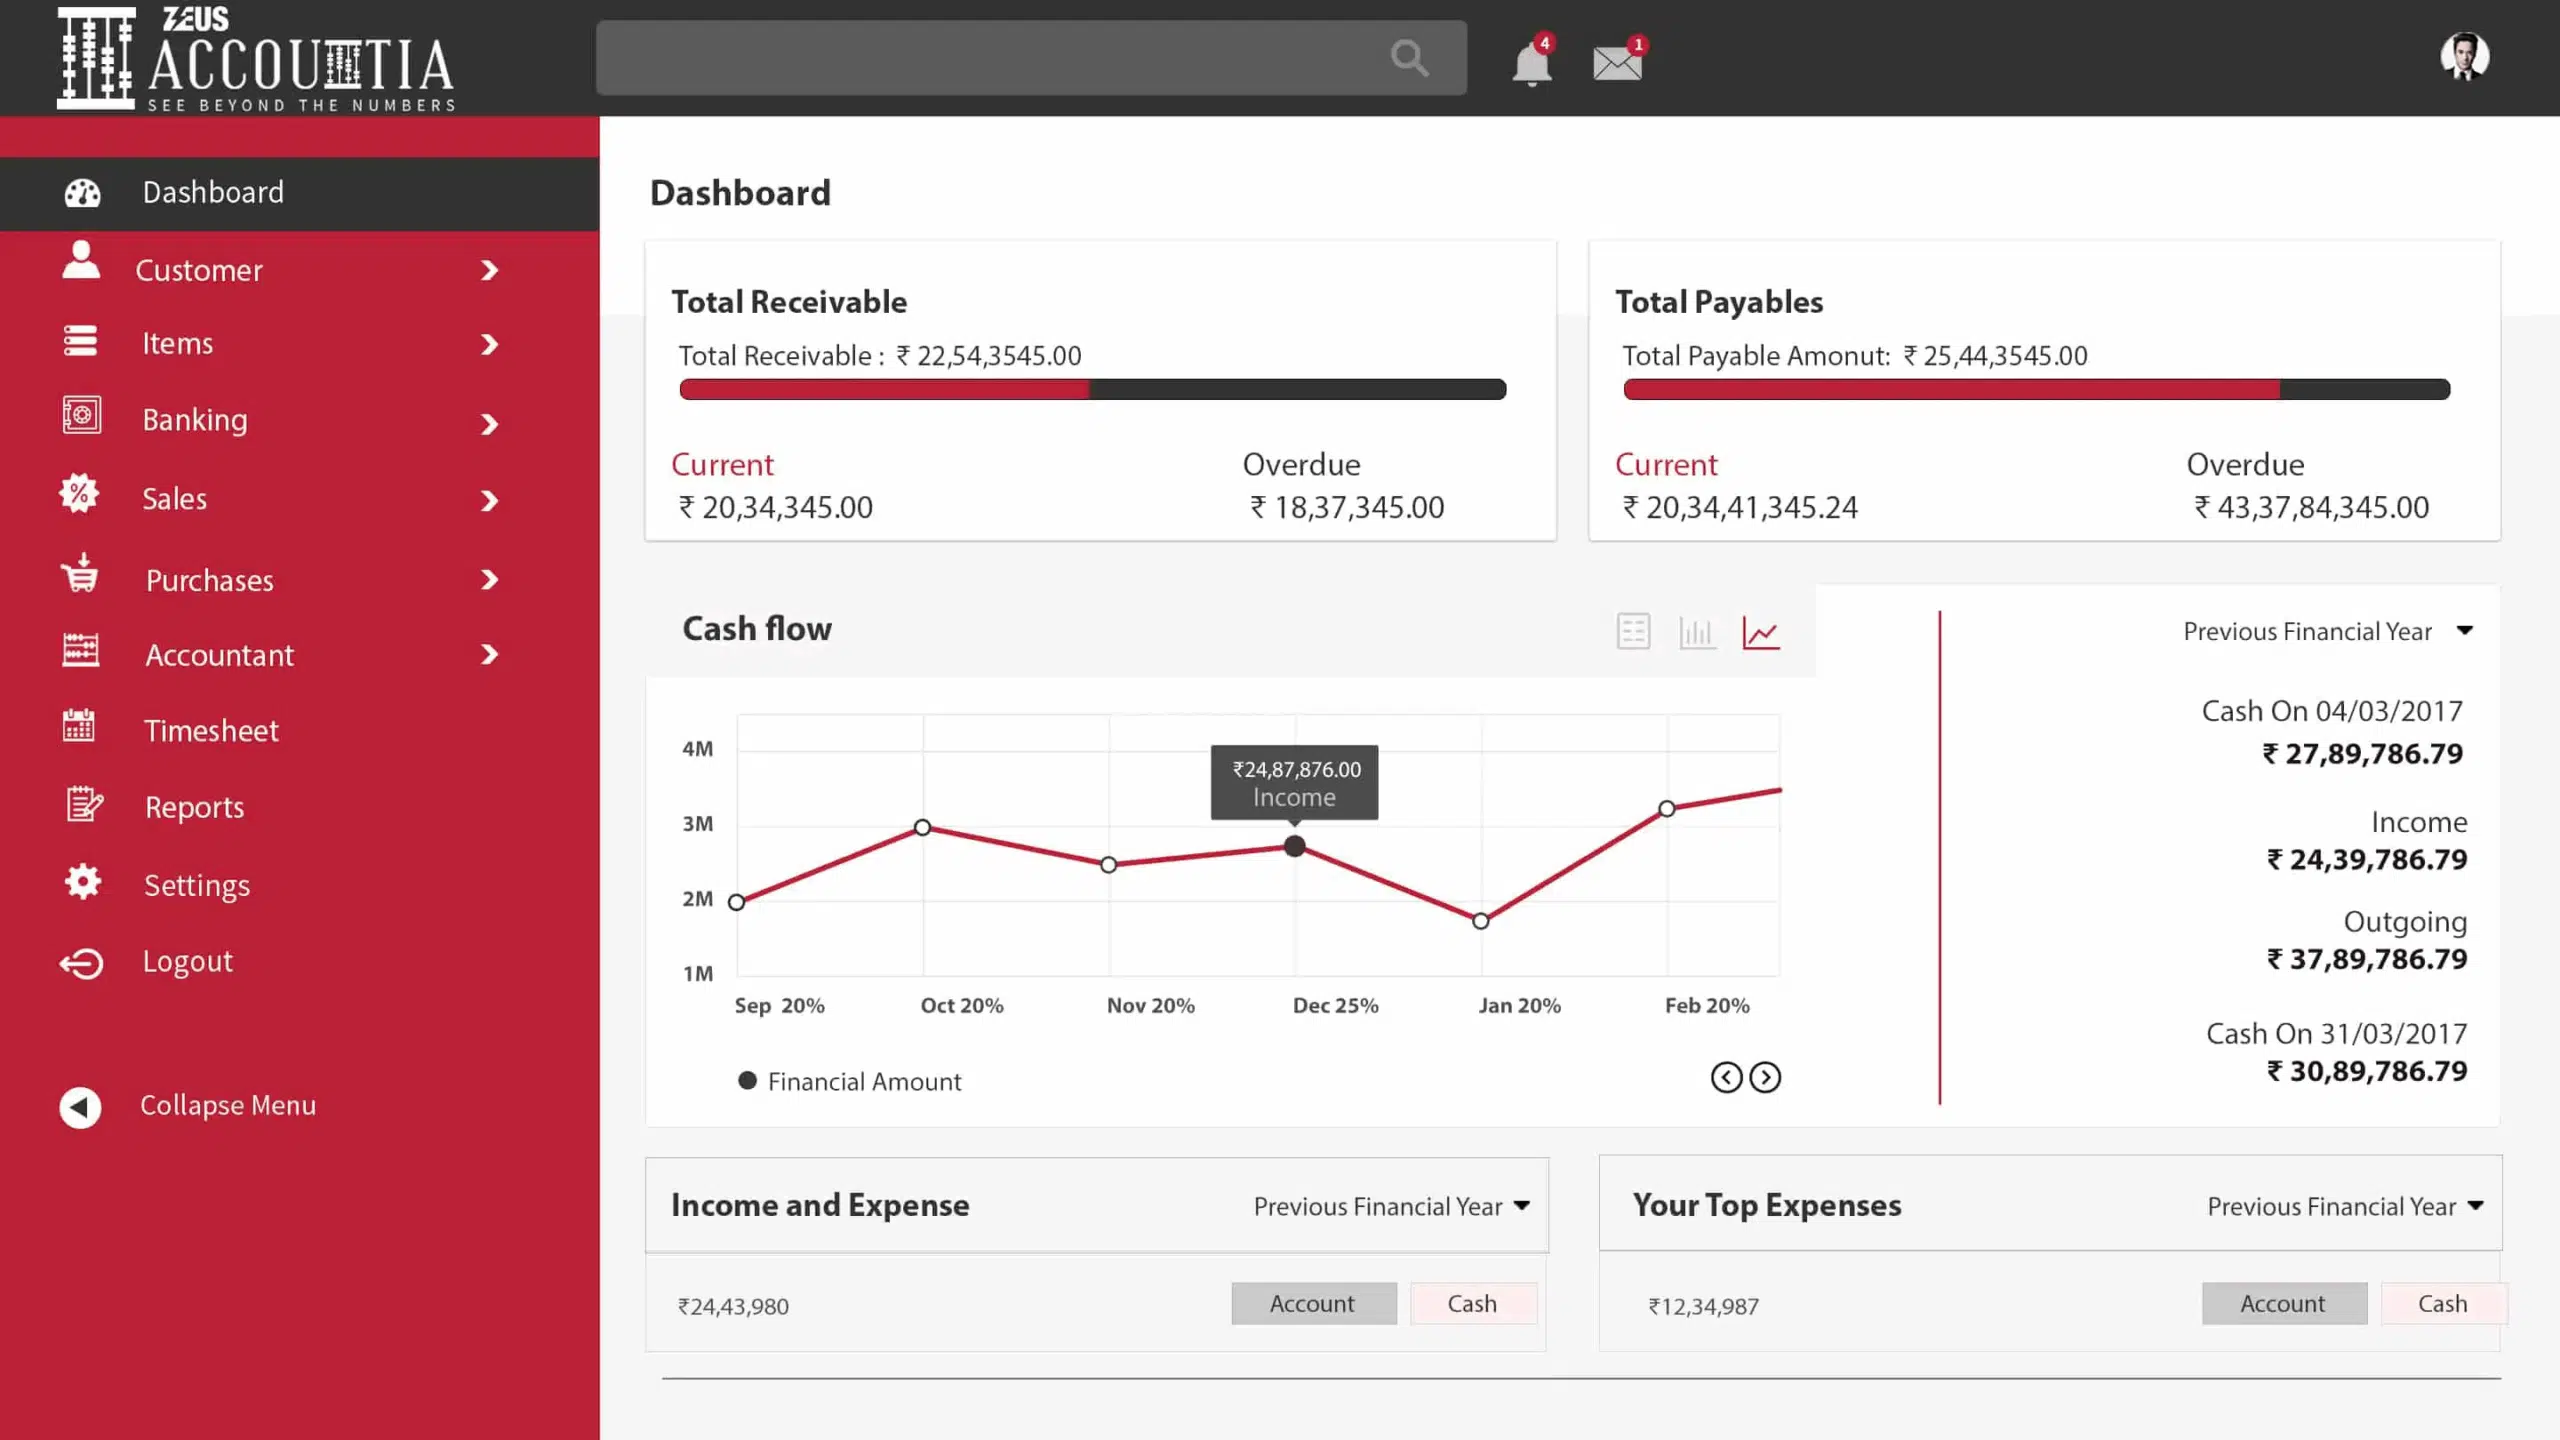Viewport: 2560px width, 1440px height.
Task: Click the Purchases cart icon
Action: pos(80,578)
